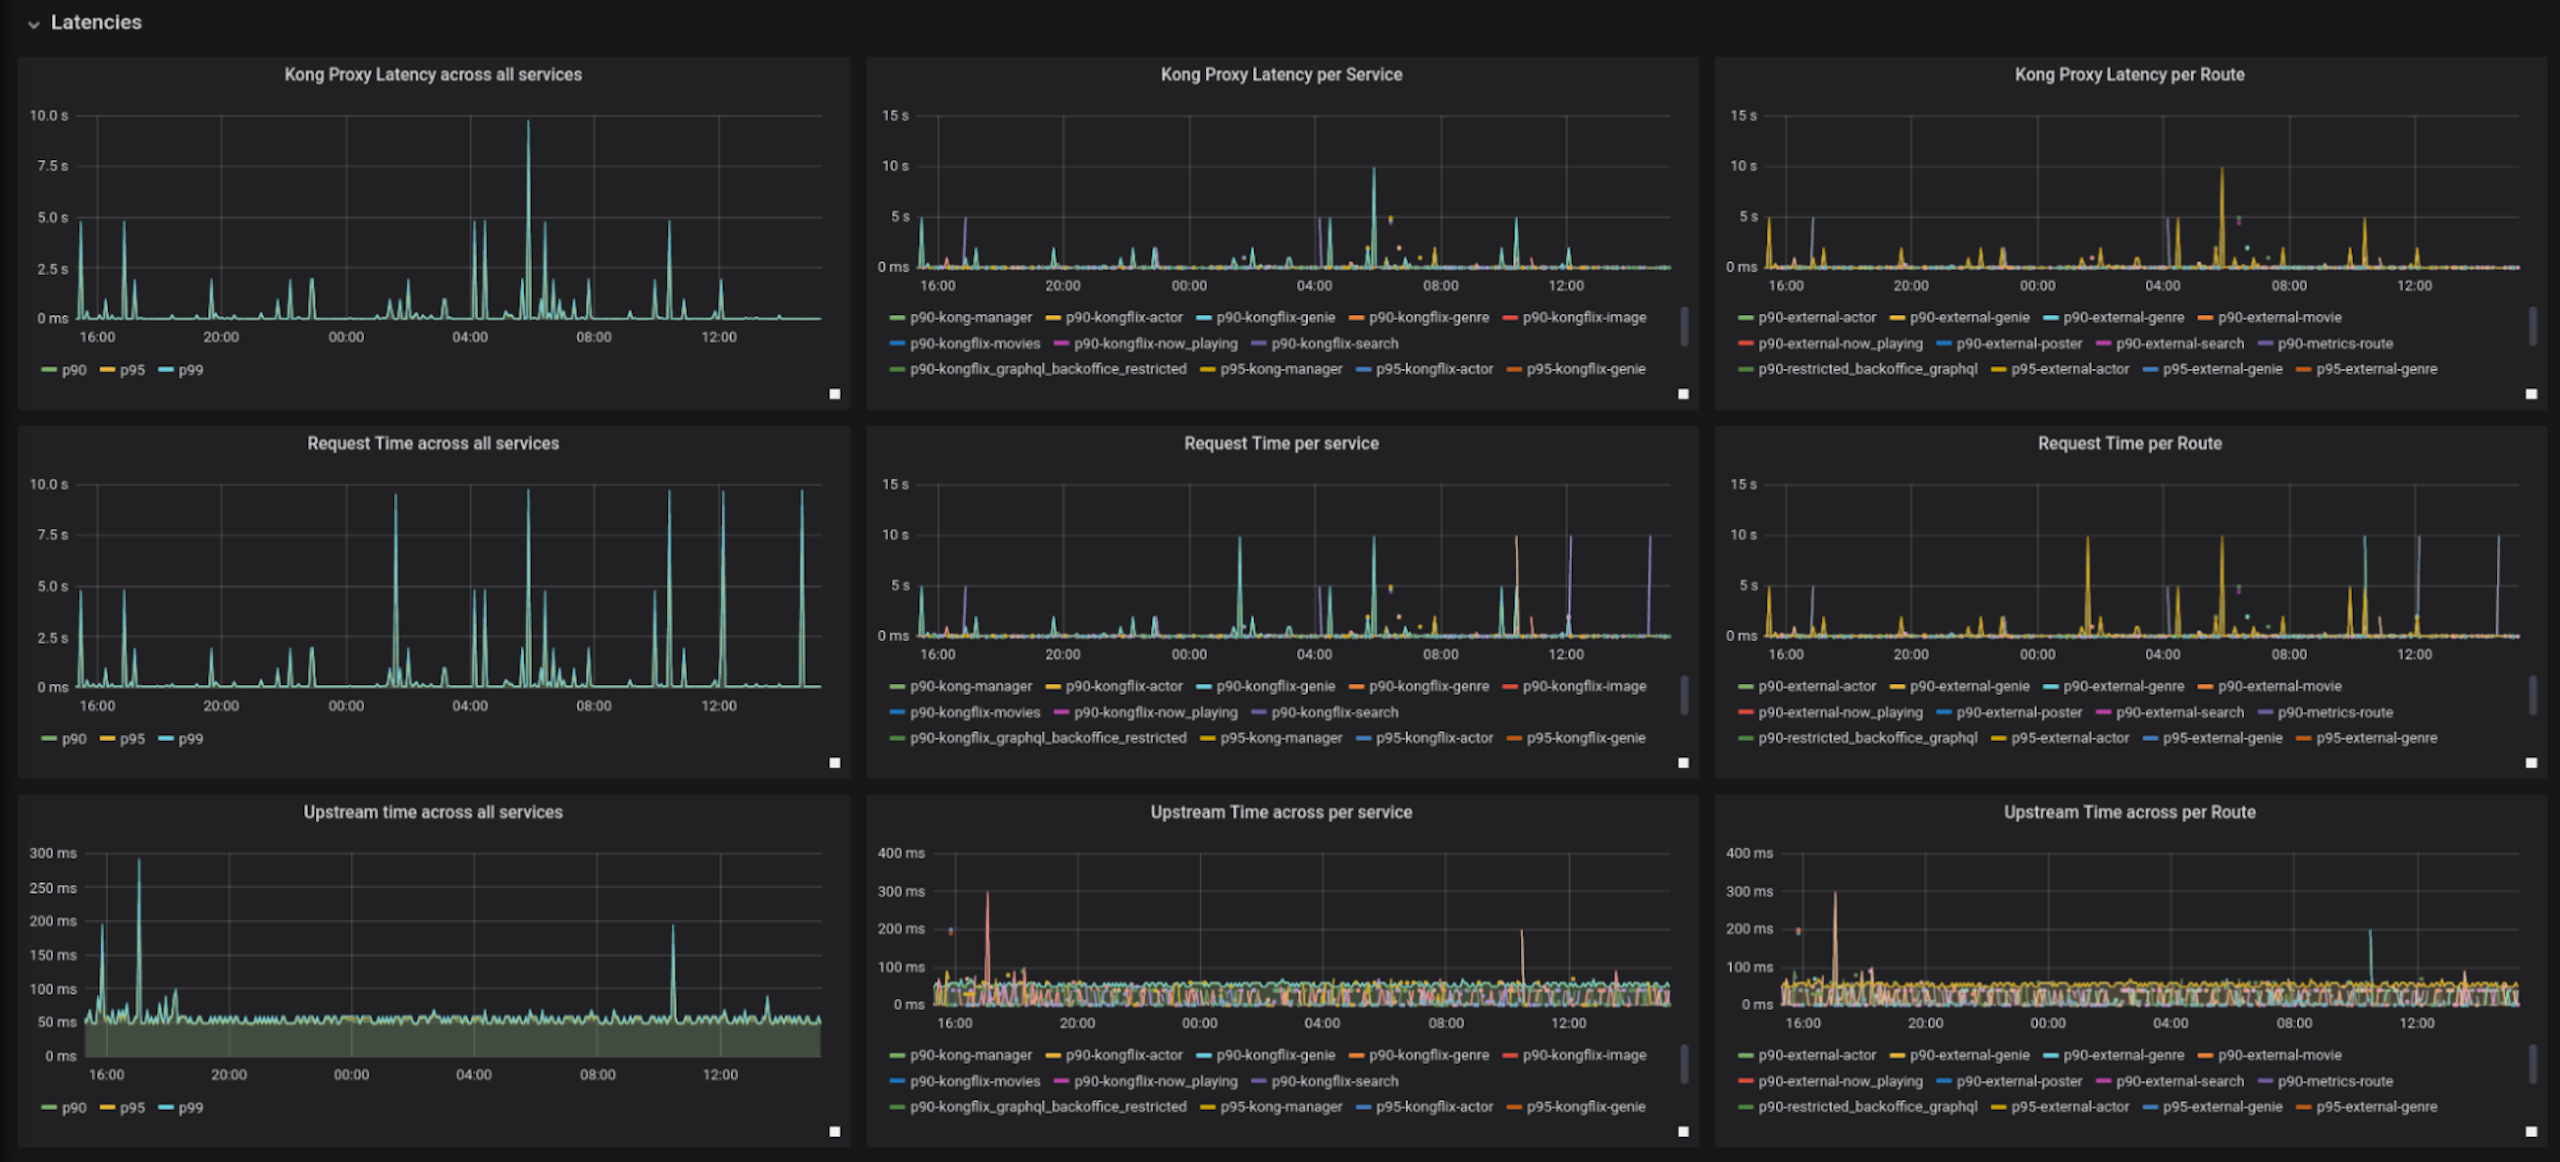The image size is (2560, 1162).
Task: Click resize handle of Upstream Time across per service panel
Action: coord(1683,1132)
